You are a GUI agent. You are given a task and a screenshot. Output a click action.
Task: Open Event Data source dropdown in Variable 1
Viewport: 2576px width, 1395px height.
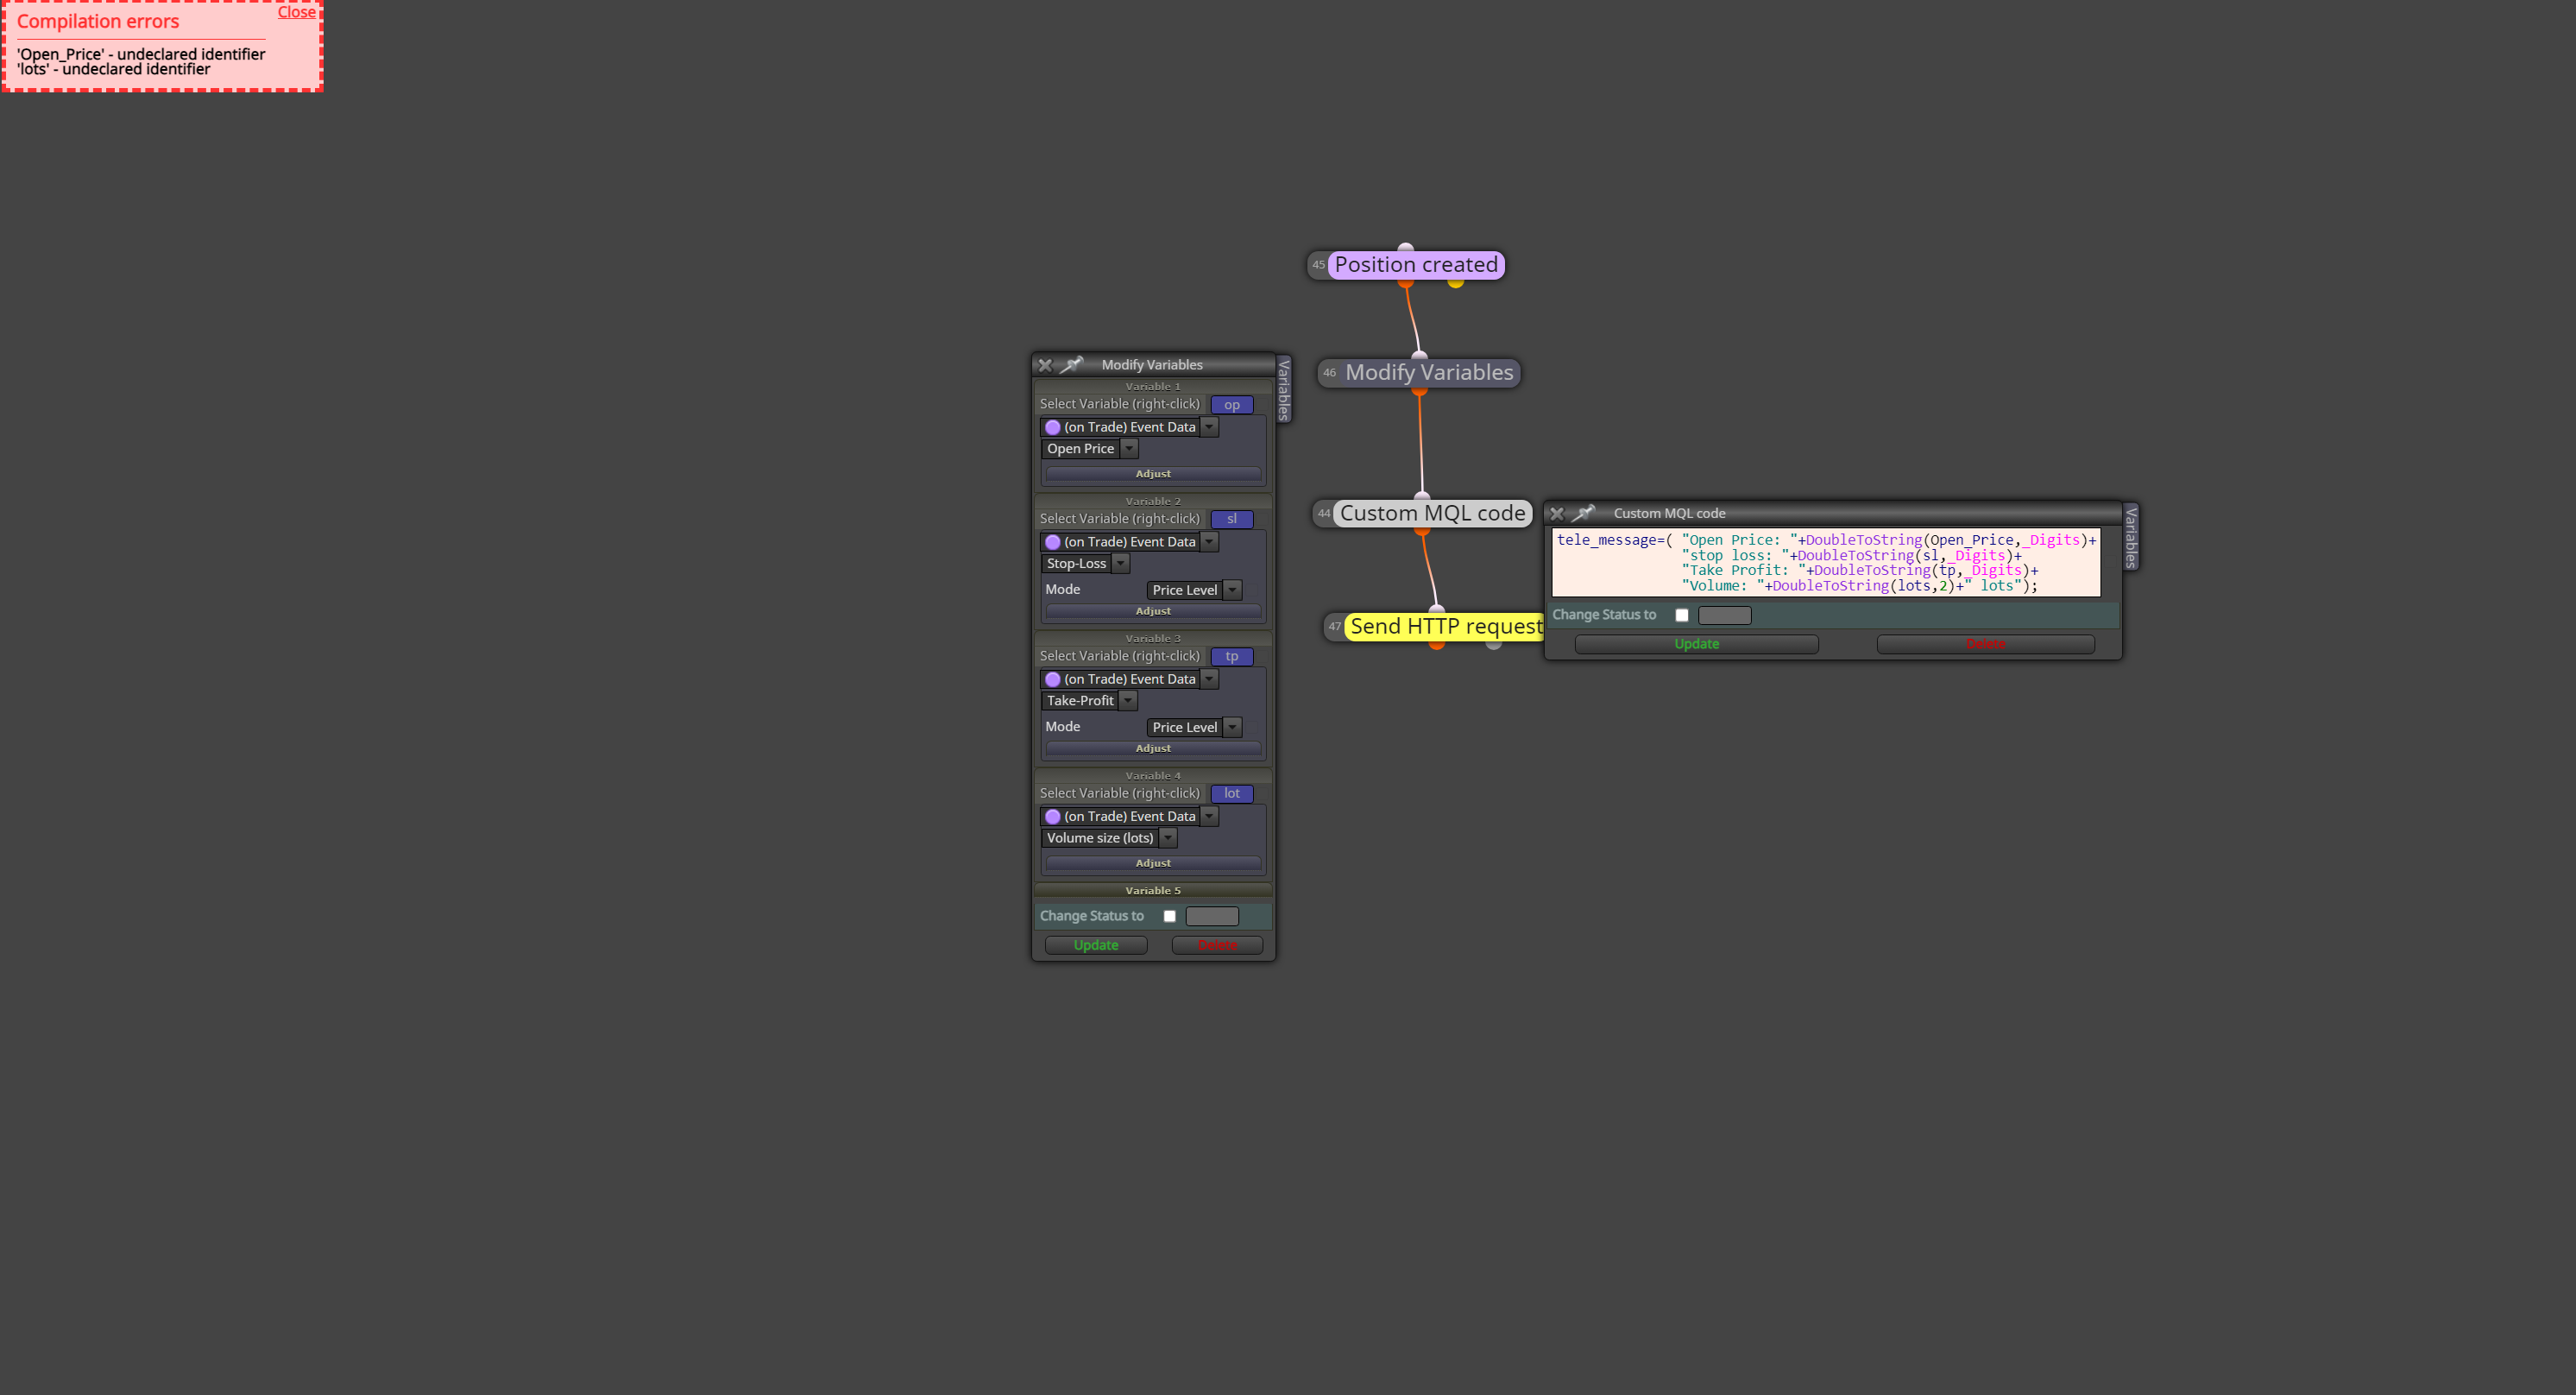1130,427
